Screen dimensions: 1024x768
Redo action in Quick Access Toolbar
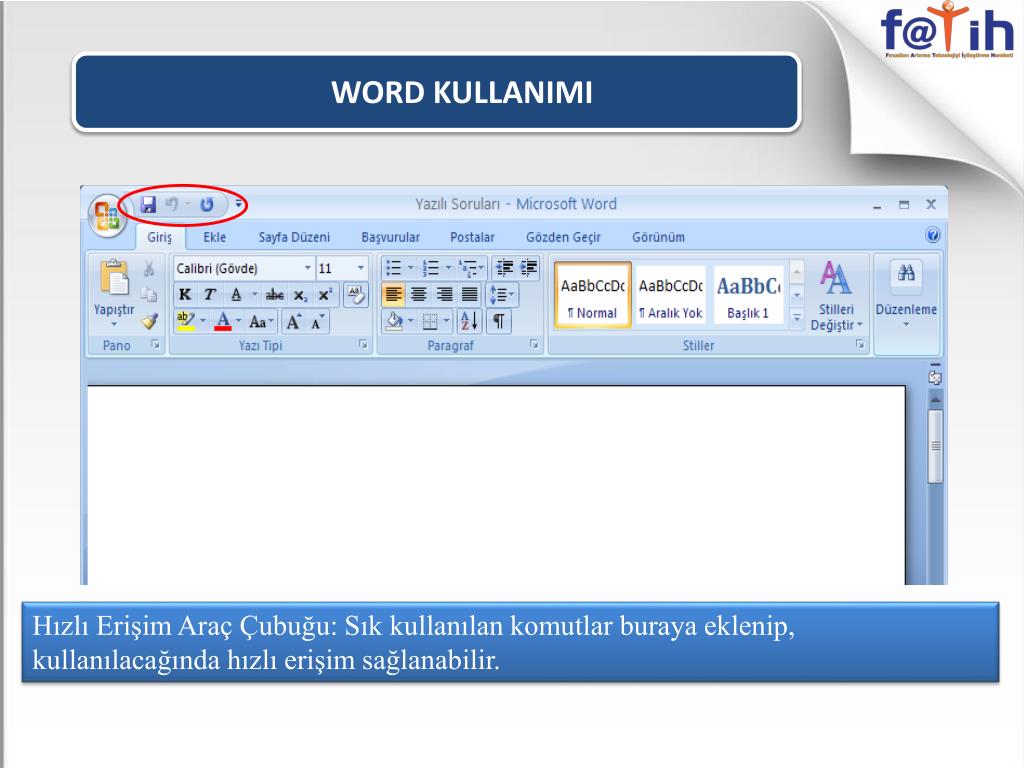[x=207, y=205]
